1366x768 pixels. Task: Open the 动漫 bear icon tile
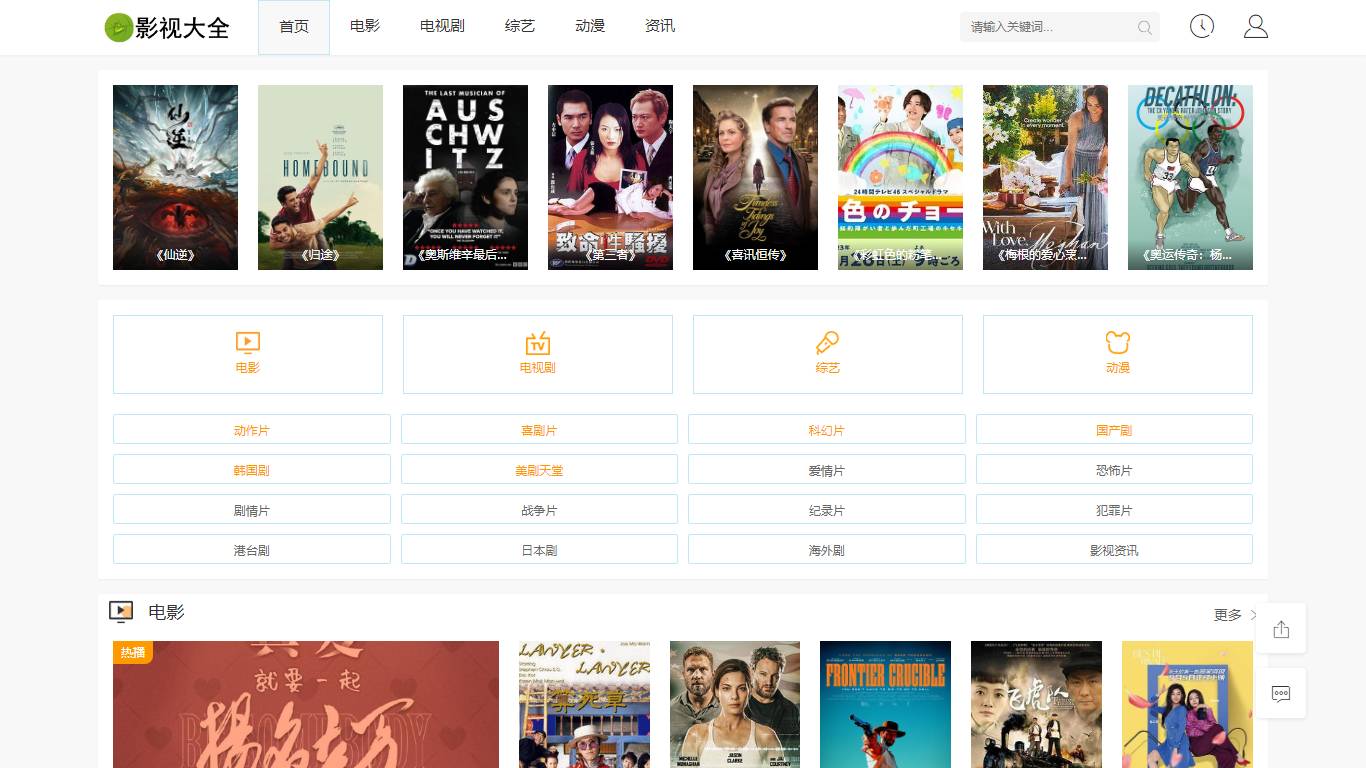pyautogui.click(x=1117, y=354)
